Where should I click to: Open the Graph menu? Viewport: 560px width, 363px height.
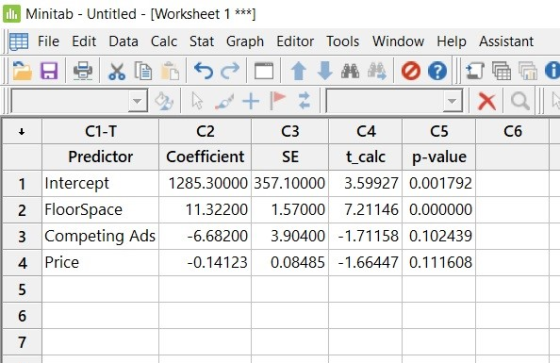[x=245, y=41]
